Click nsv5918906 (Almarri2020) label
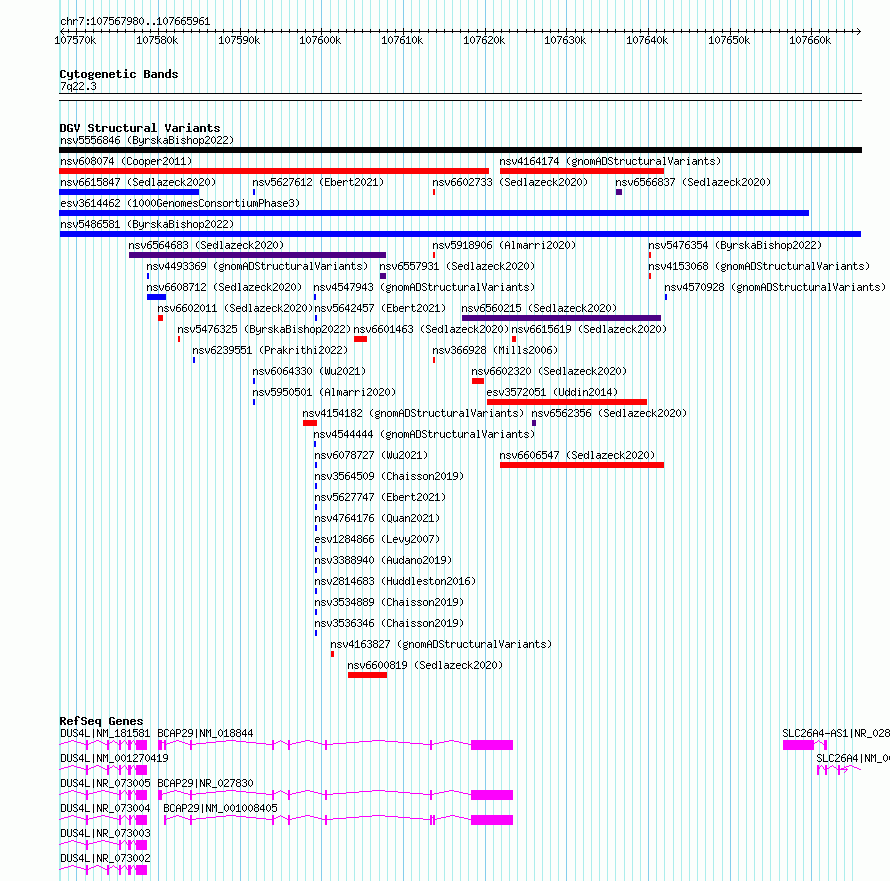 click(x=504, y=245)
